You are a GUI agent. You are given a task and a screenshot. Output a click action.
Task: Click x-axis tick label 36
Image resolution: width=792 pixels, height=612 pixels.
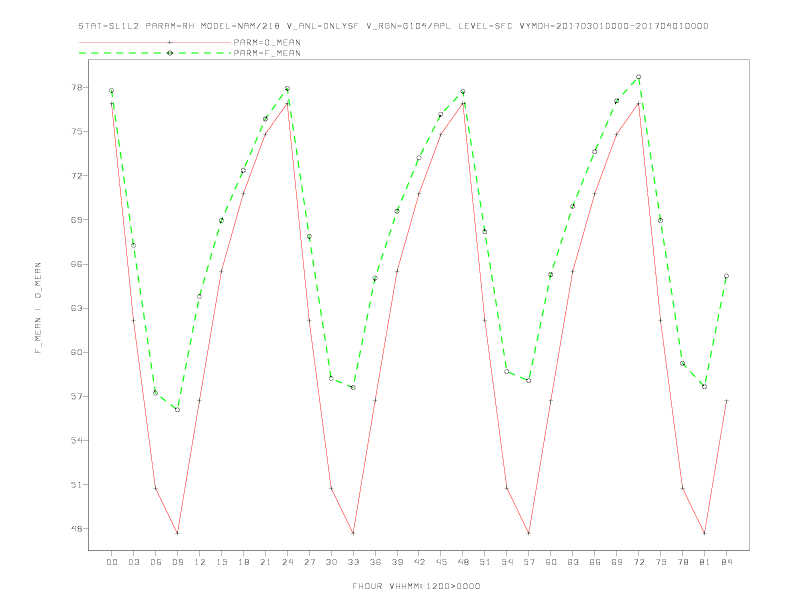(x=375, y=562)
